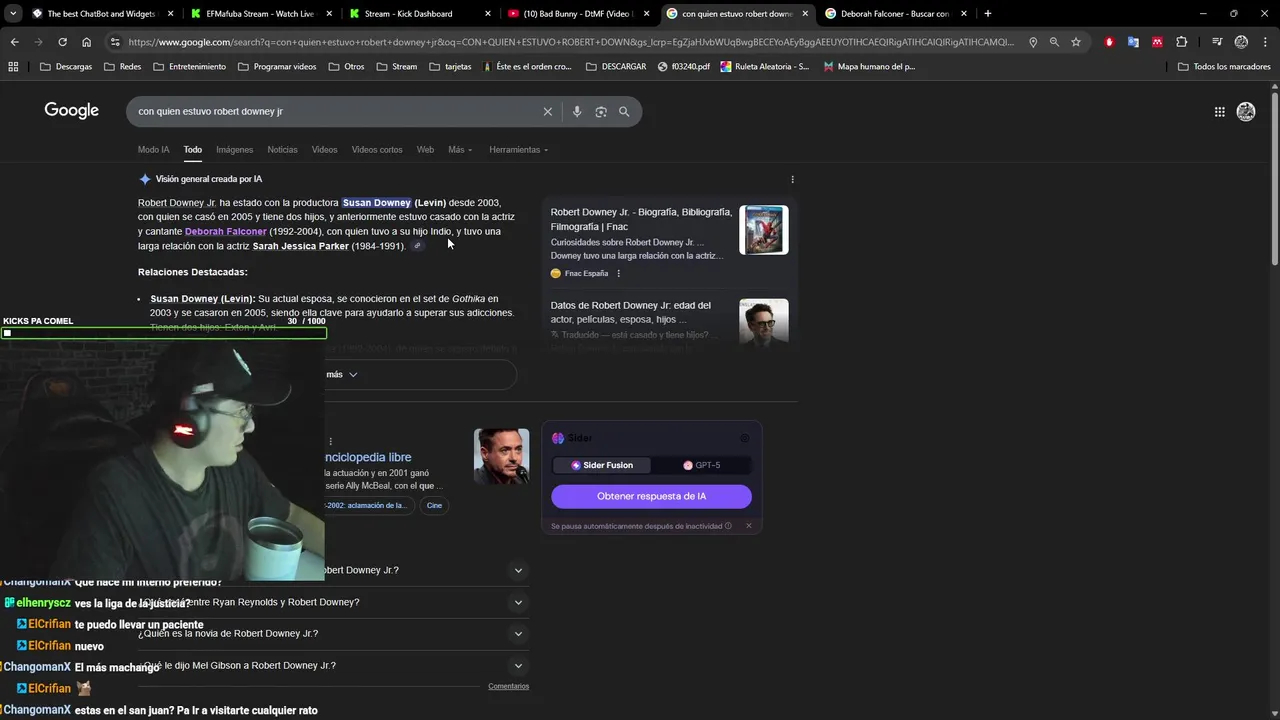Search by image with Google Lens icon
The width and height of the screenshot is (1280, 720).
[601, 112]
